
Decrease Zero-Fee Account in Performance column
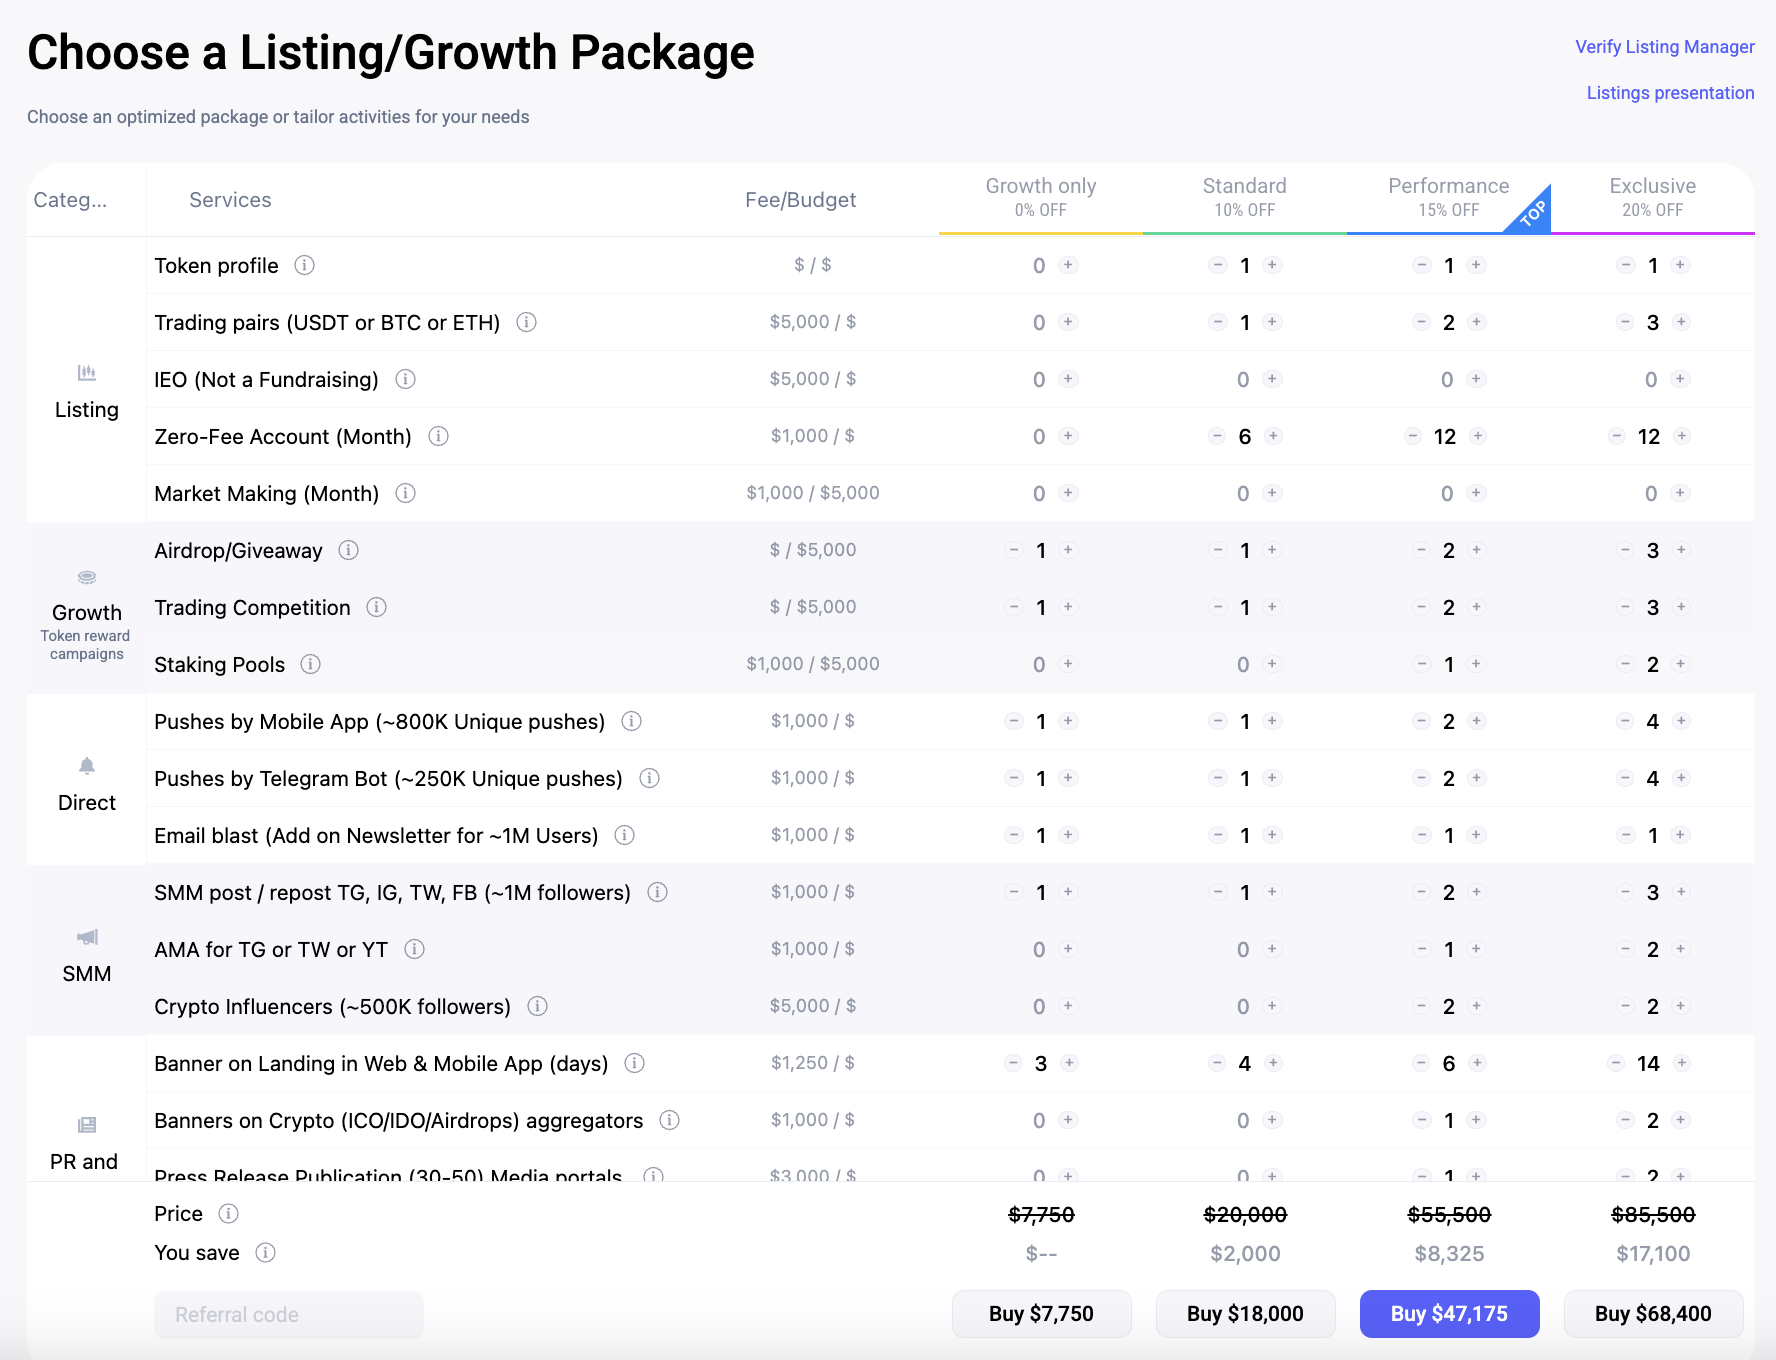[1413, 436]
